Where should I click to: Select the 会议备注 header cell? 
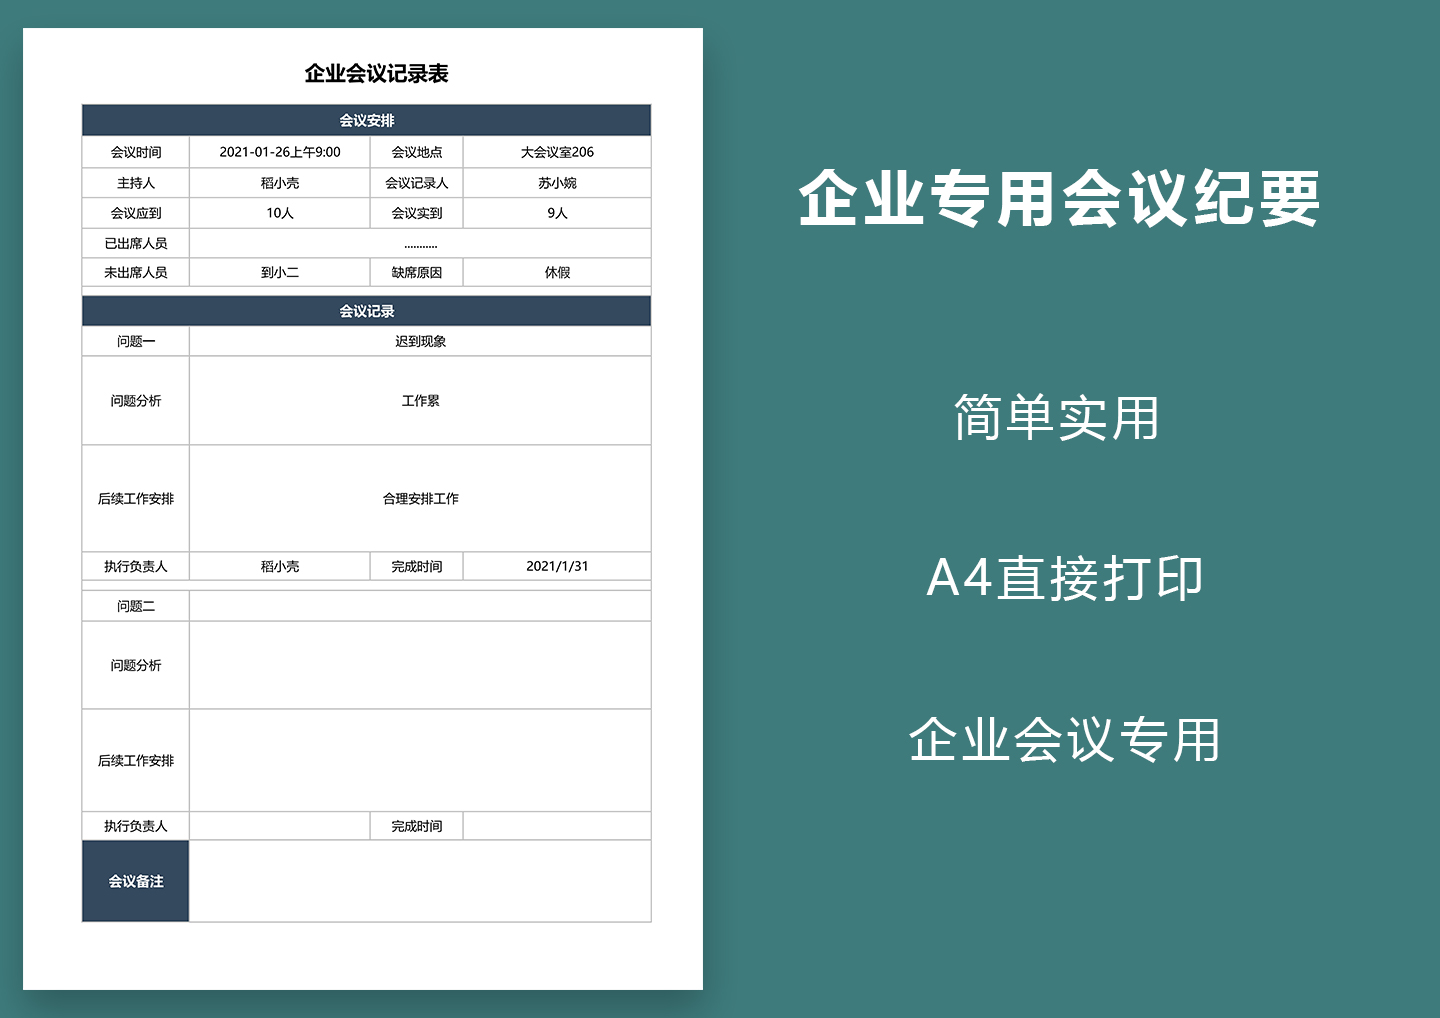coord(135,881)
